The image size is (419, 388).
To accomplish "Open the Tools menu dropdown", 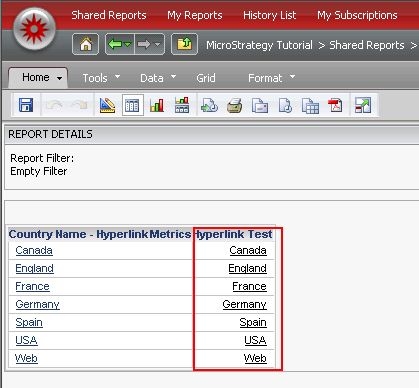I will point(101,78).
